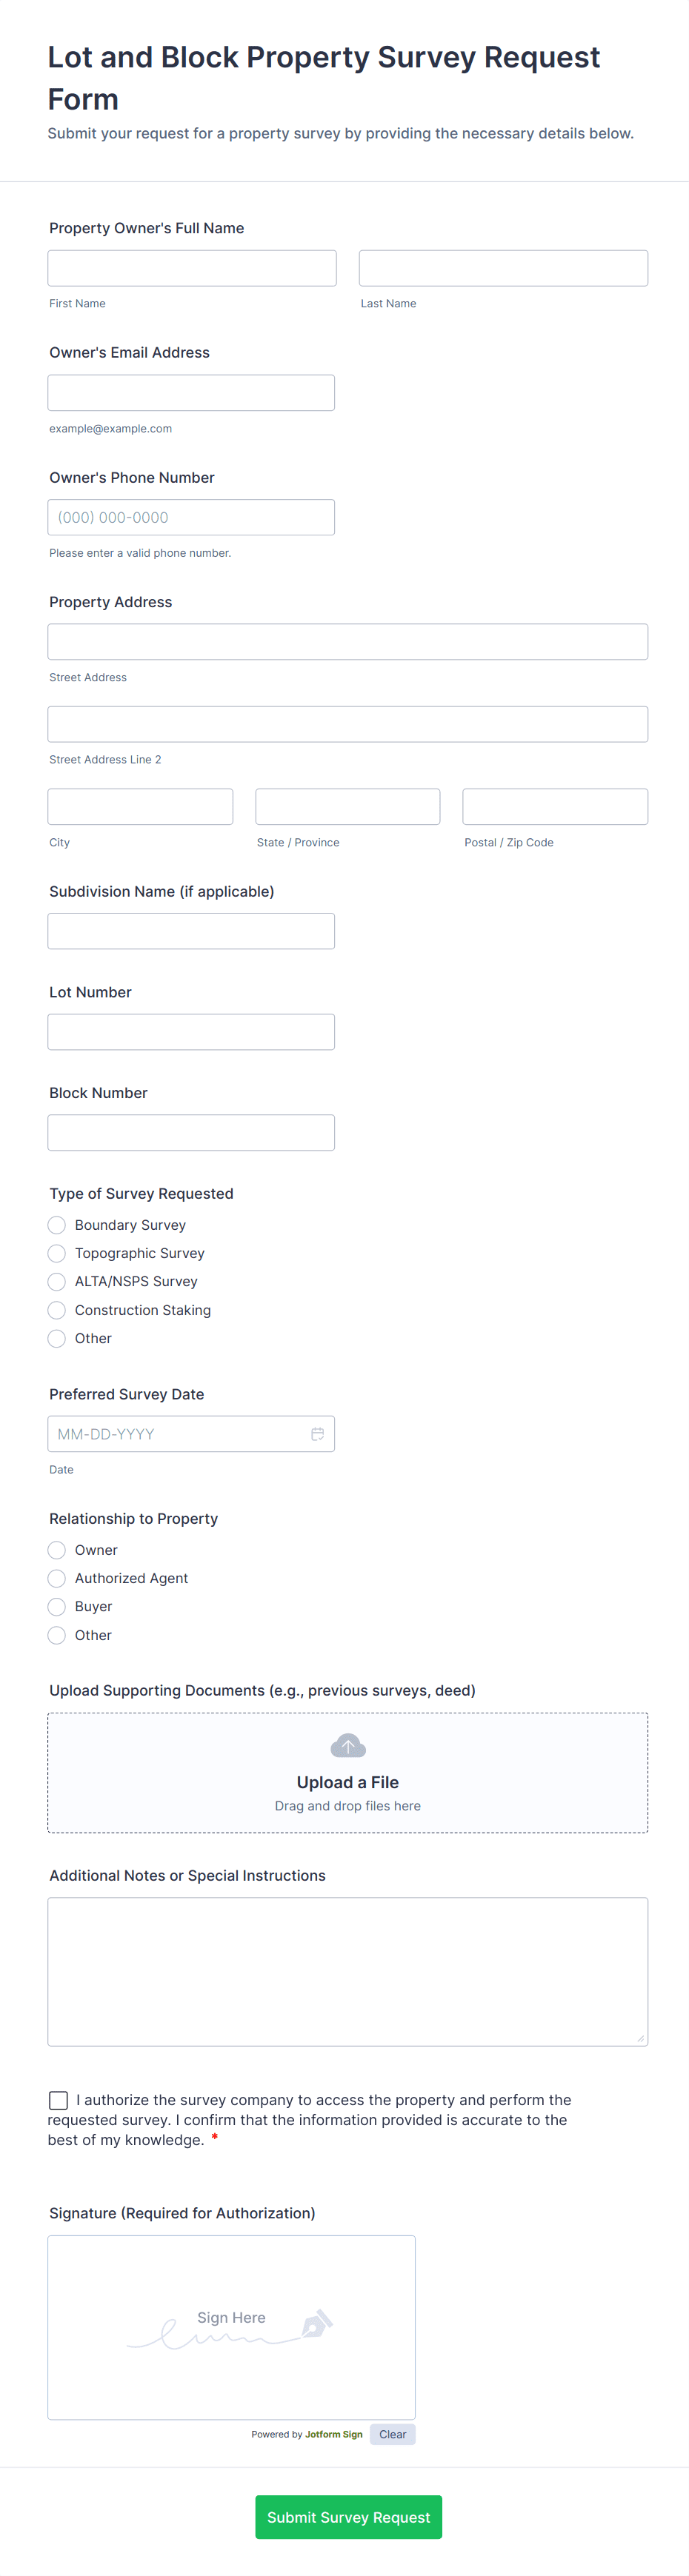Choose Topographic Survey option
This screenshot has width=689, height=2576.
pyautogui.click(x=57, y=1253)
